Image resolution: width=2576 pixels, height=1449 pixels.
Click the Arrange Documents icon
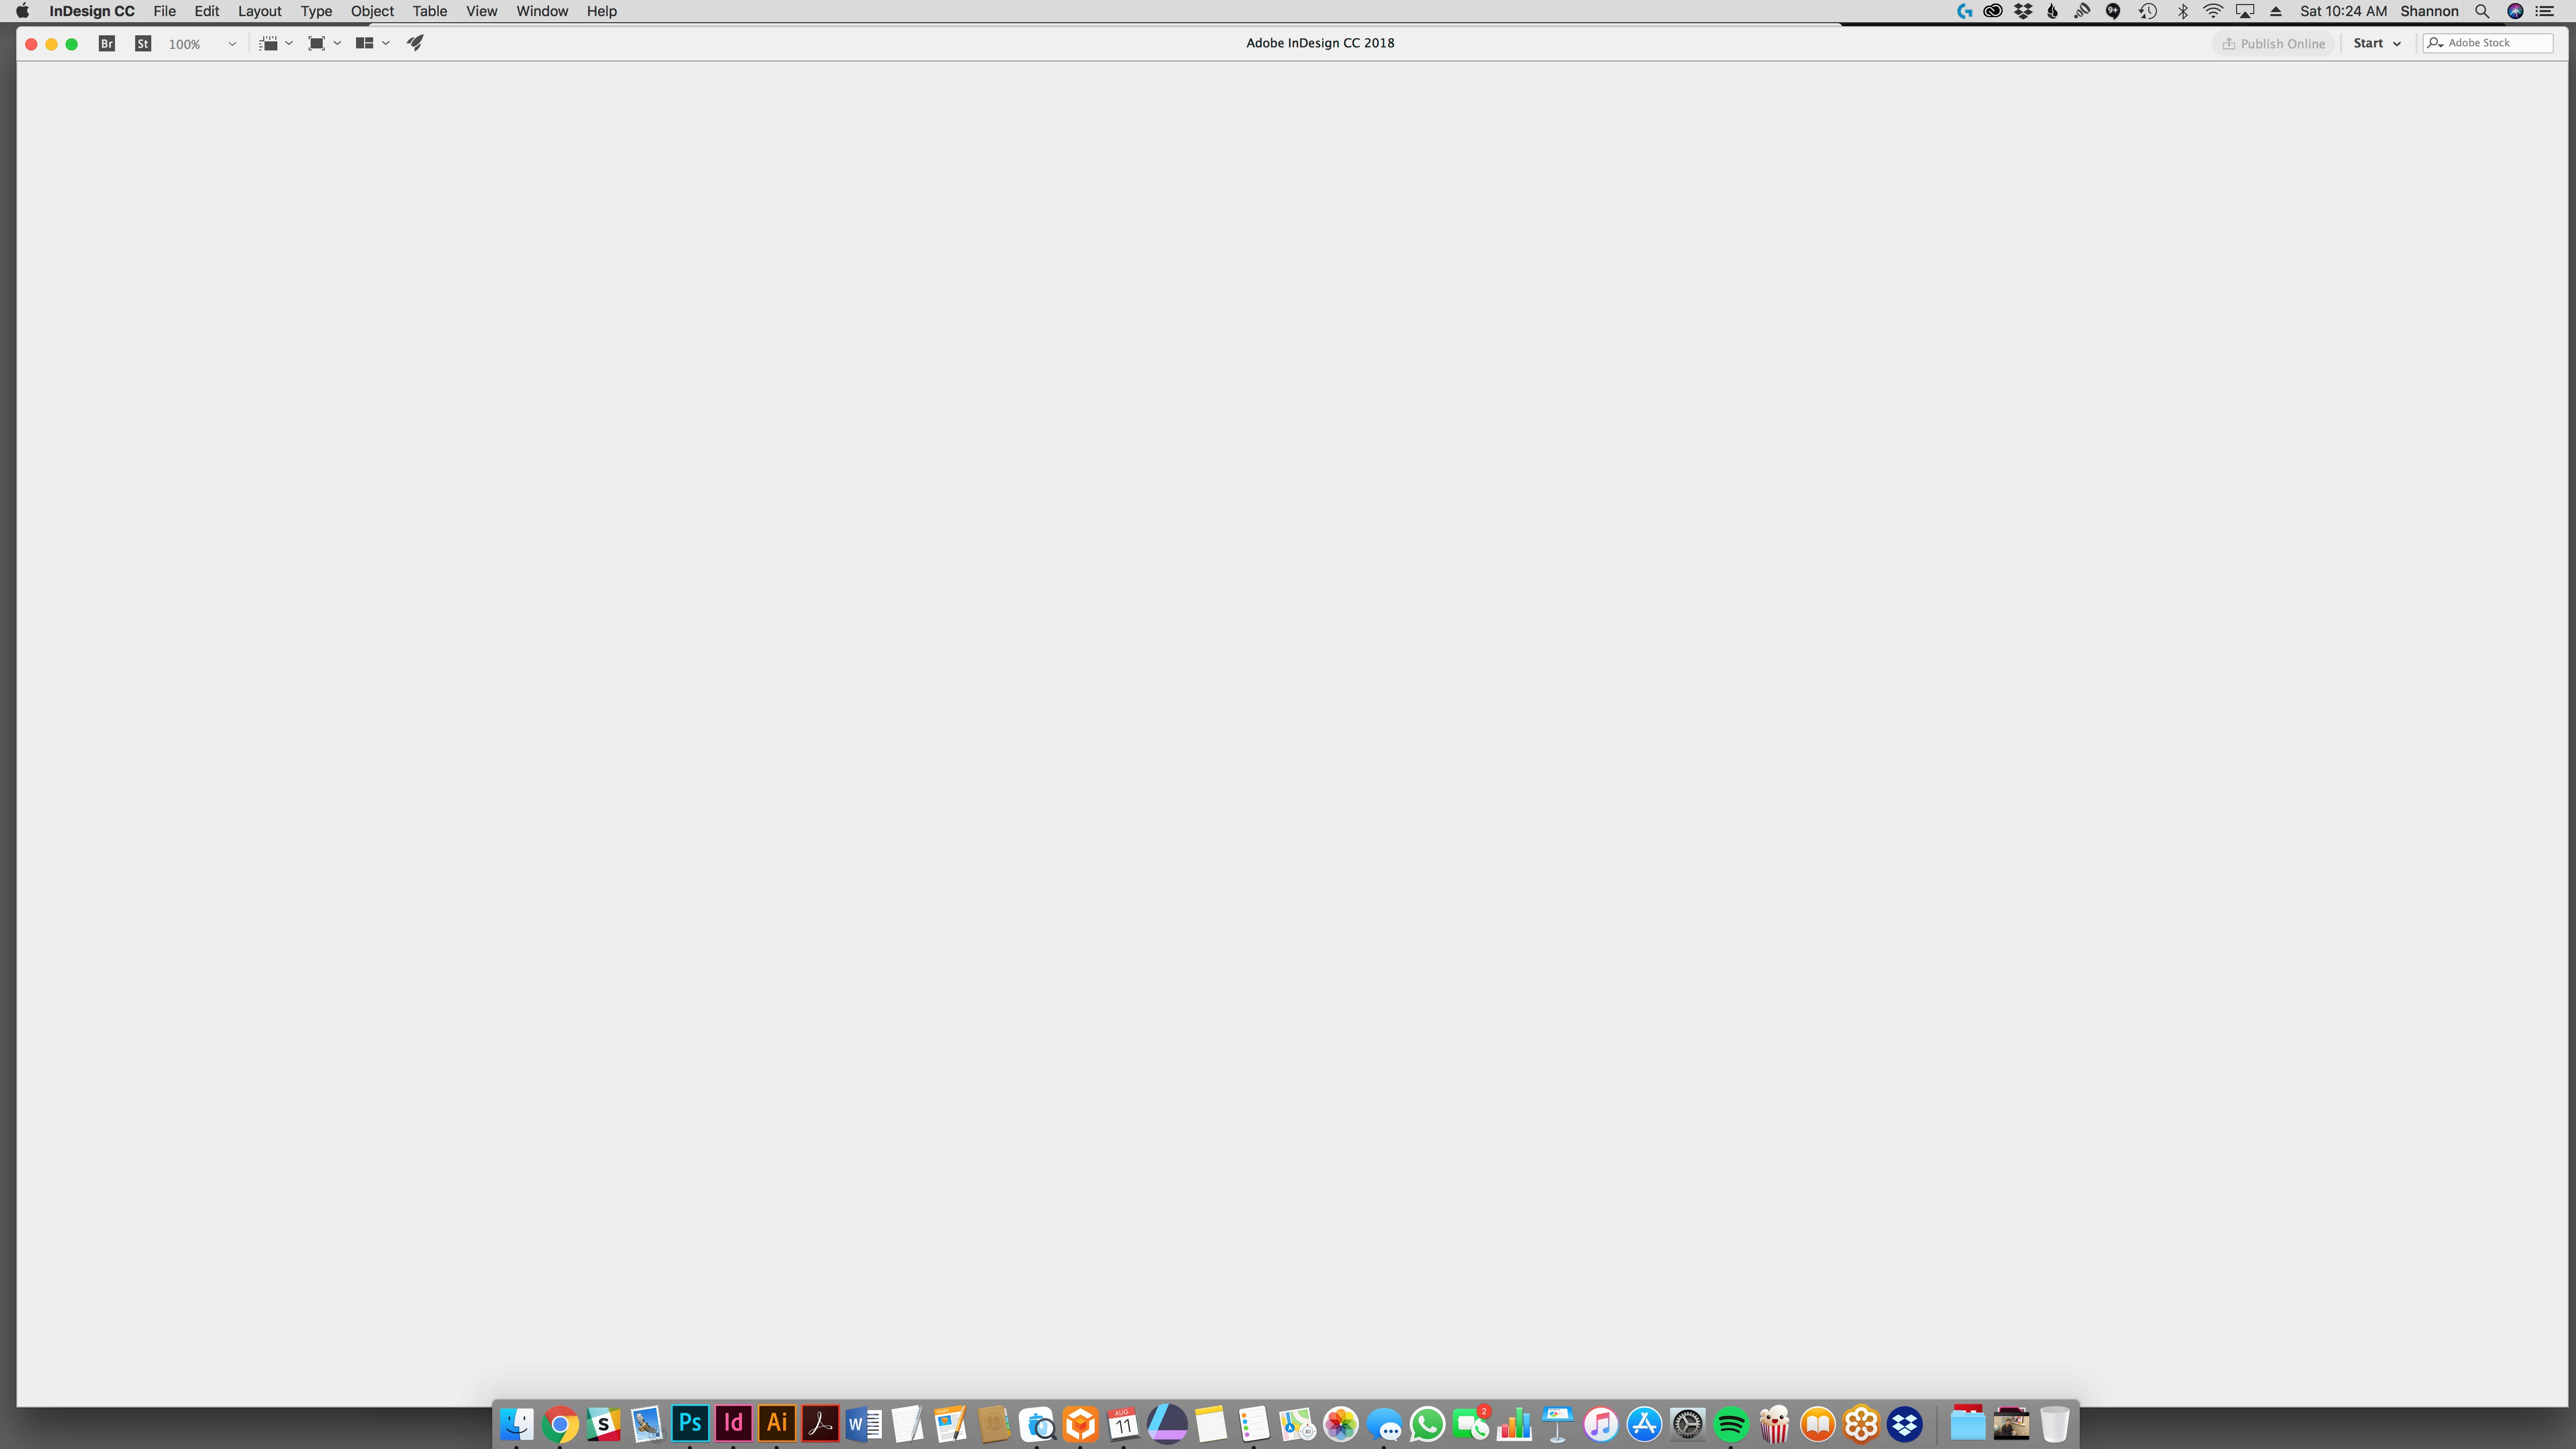[364, 43]
